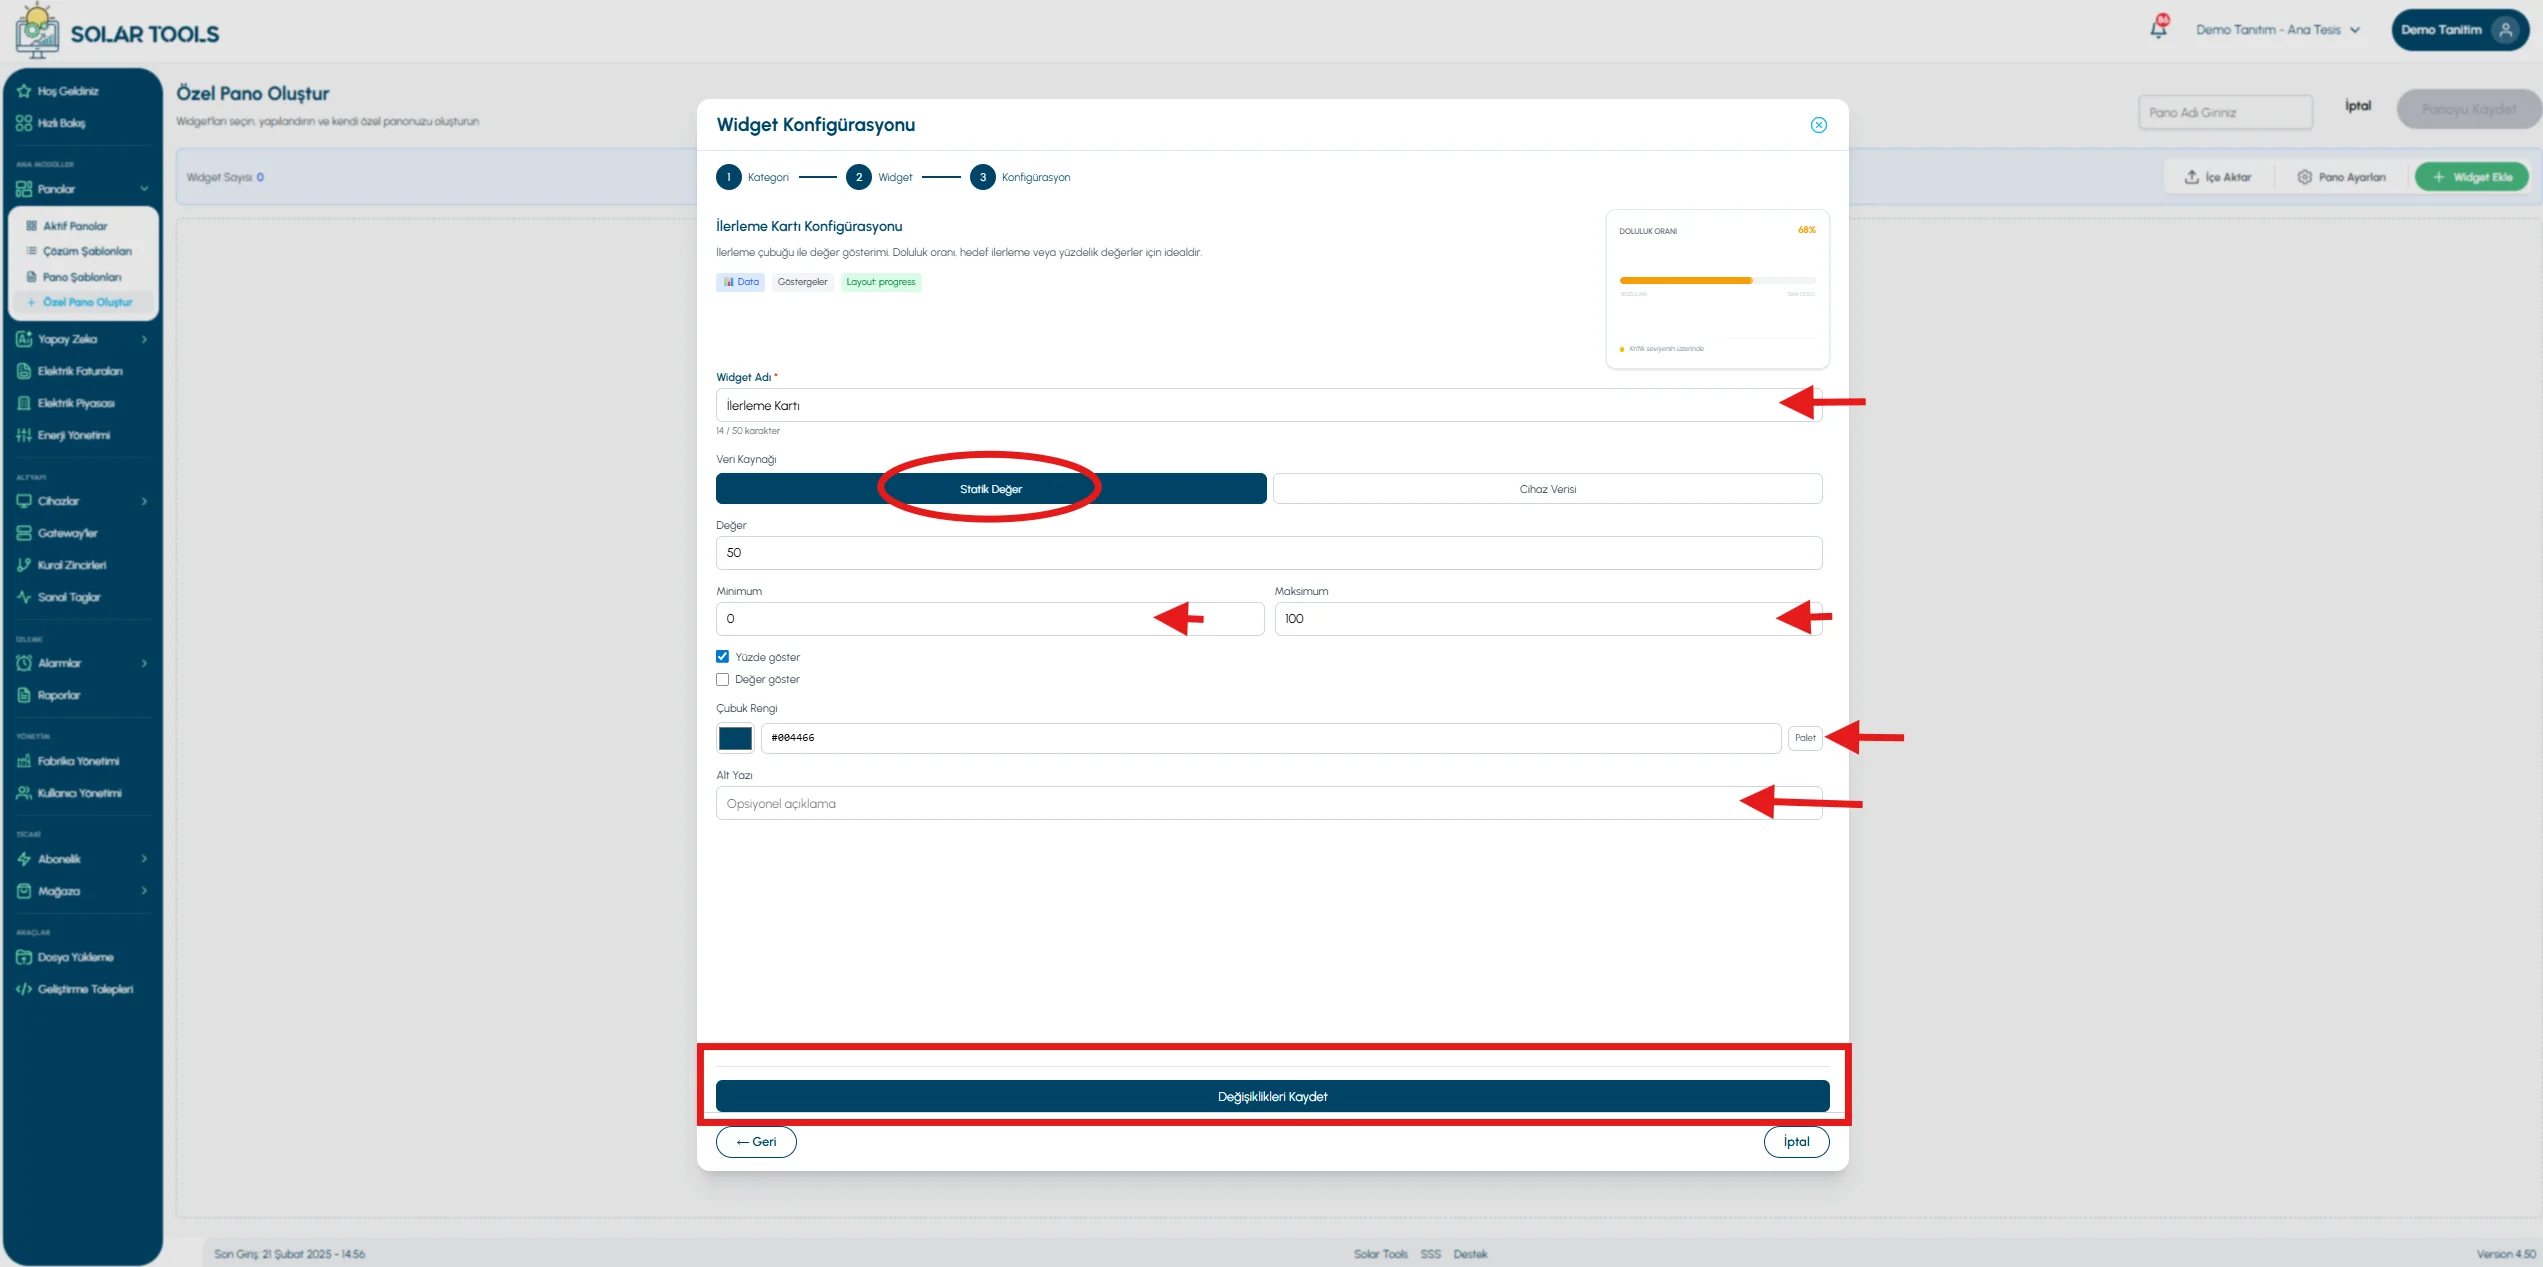The height and width of the screenshot is (1267, 2543).
Task: Uncheck the Yüzde göster checkbox
Action: [x=722, y=657]
